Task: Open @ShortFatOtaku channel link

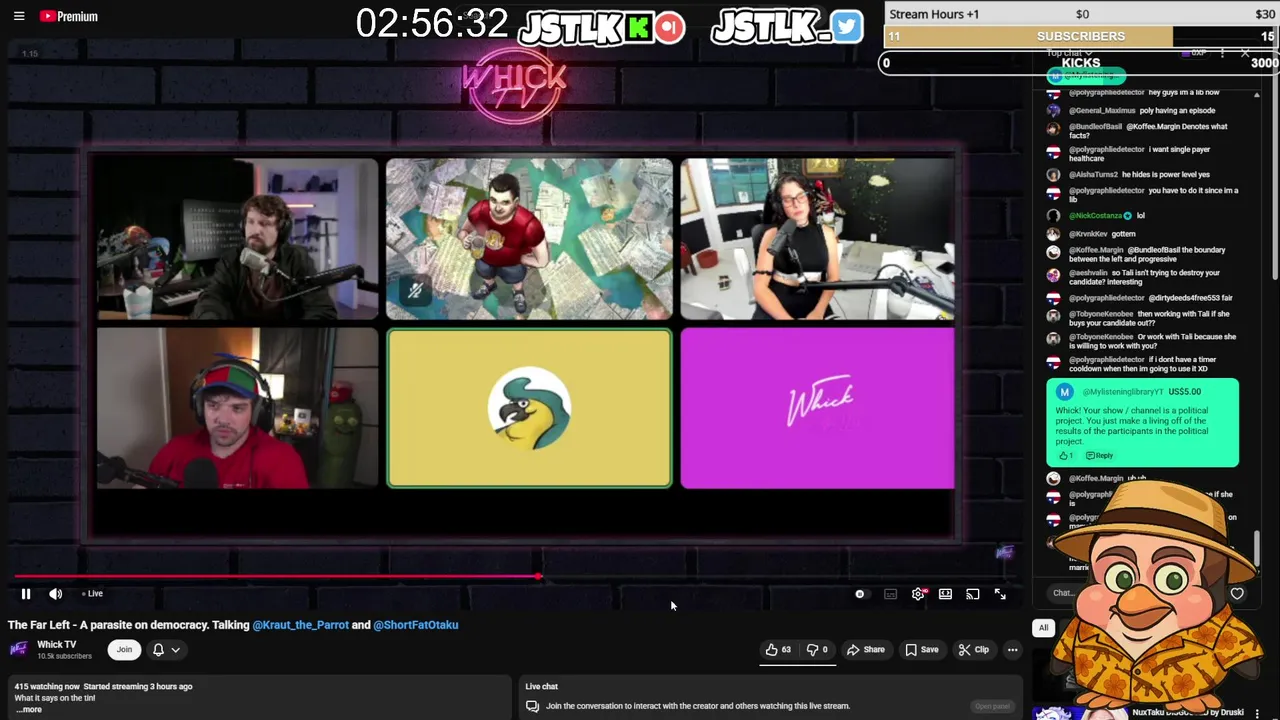Action: [x=416, y=625]
